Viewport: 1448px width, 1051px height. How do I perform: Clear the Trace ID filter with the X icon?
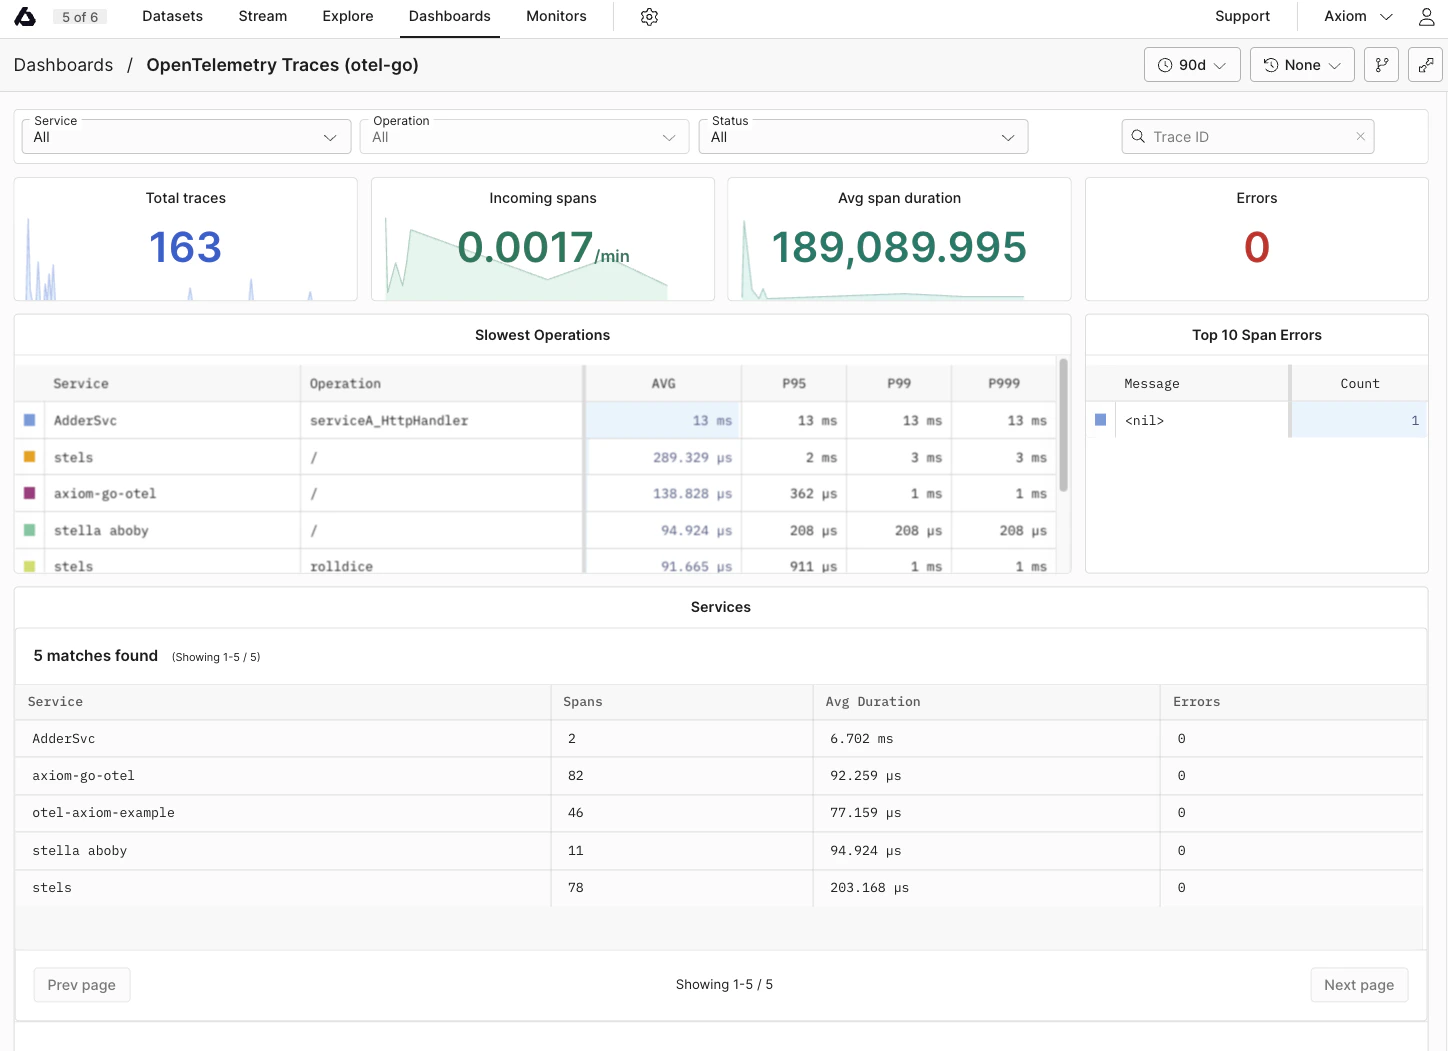[x=1360, y=136]
